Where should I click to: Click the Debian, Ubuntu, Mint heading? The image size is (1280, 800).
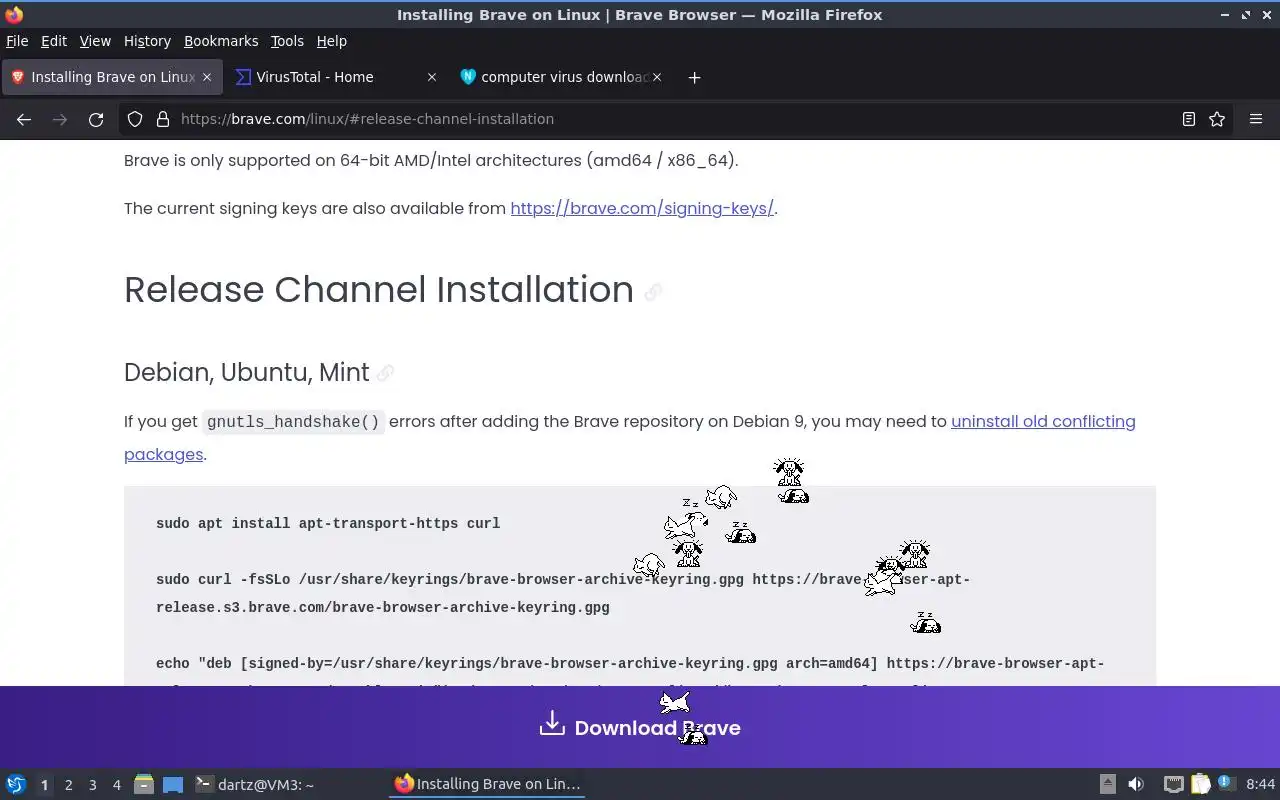tap(247, 372)
